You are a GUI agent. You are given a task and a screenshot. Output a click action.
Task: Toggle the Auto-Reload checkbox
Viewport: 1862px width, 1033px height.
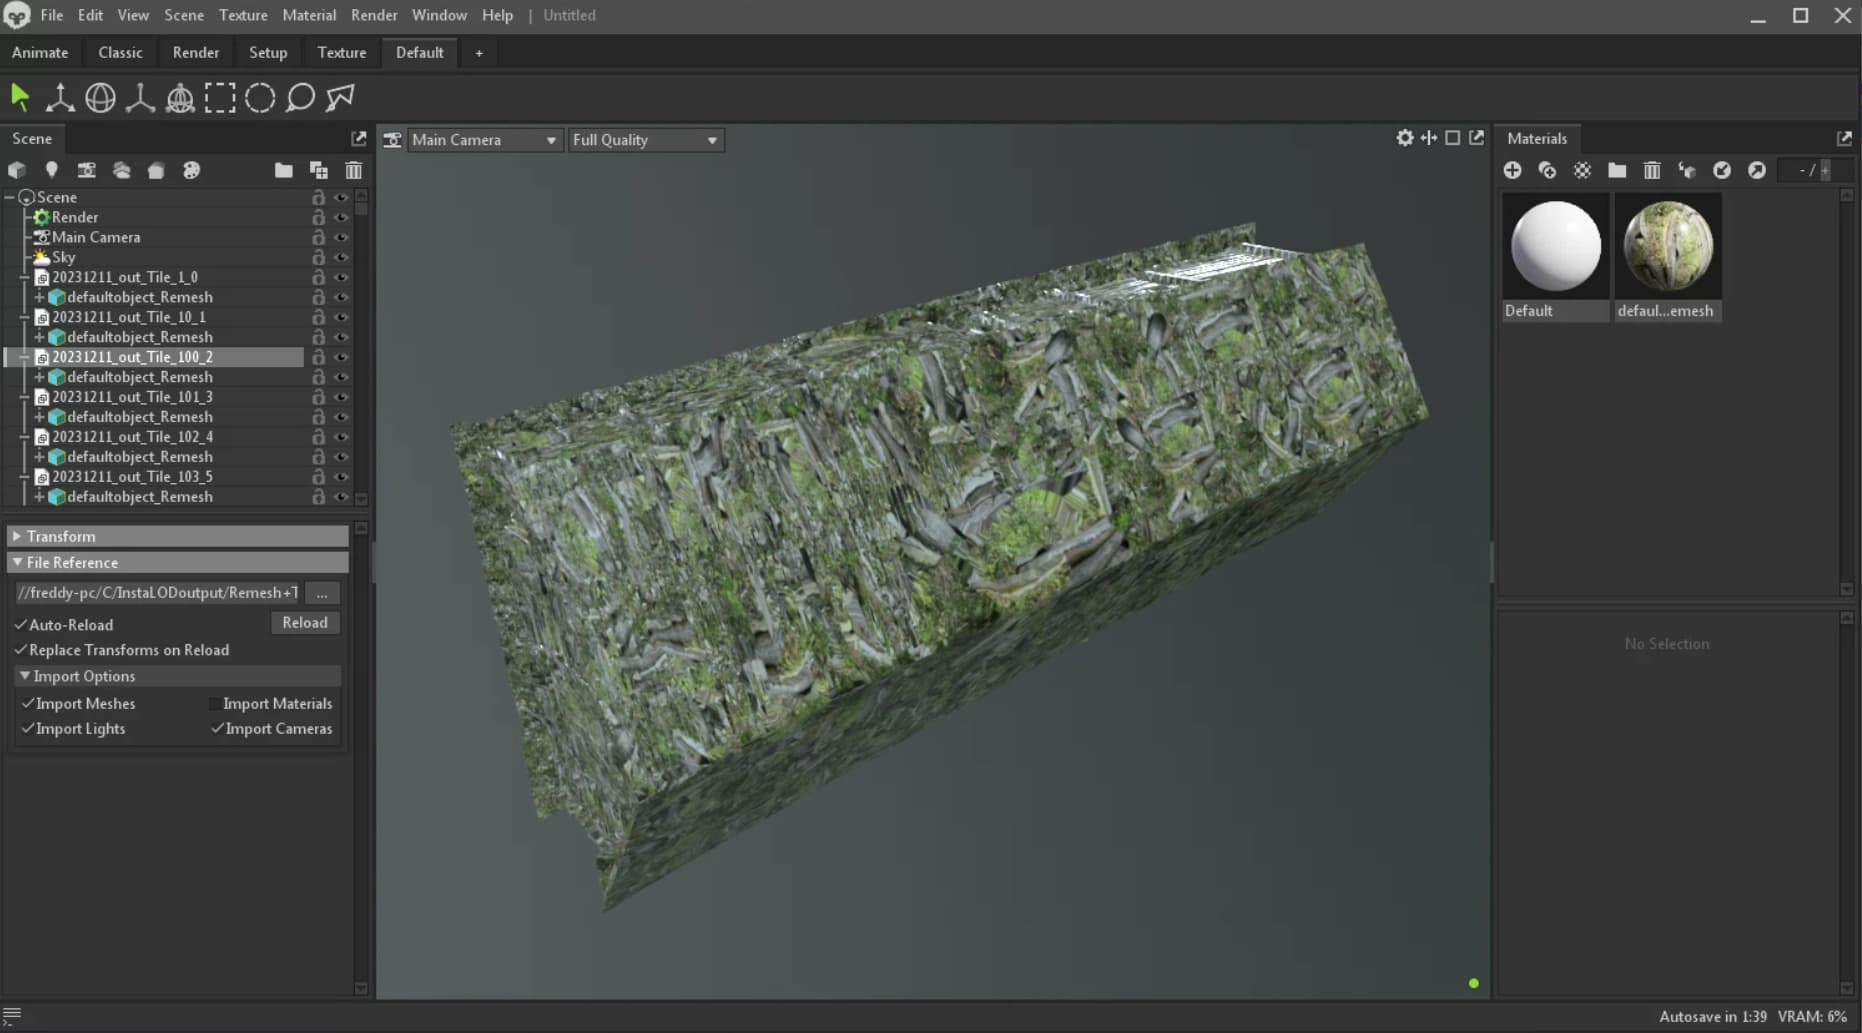21,624
